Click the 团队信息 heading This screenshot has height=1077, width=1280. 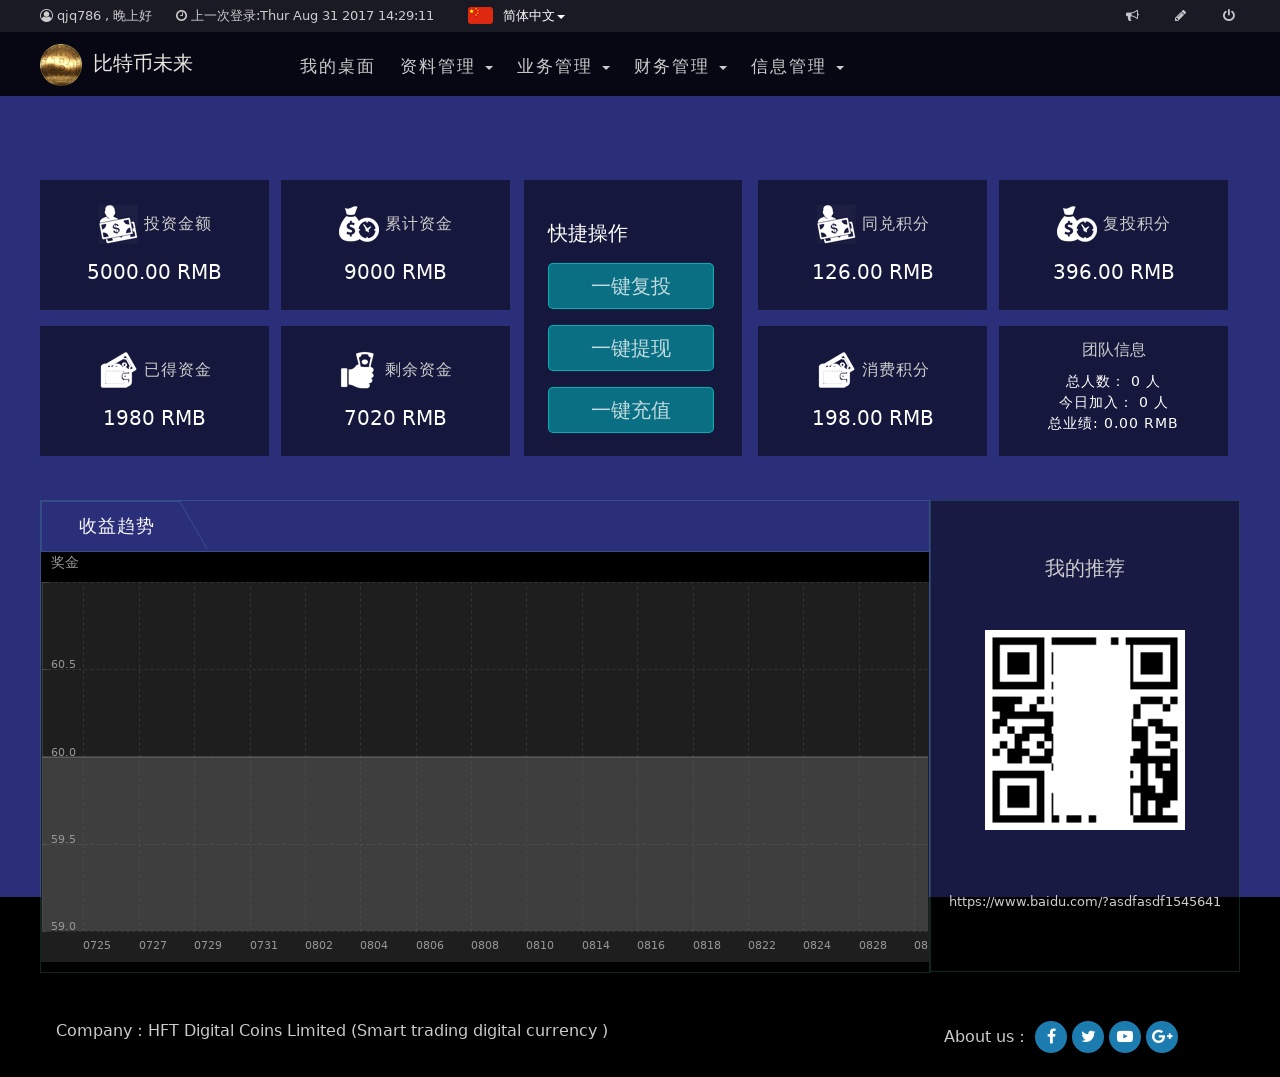pyautogui.click(x=1113, y=350)
